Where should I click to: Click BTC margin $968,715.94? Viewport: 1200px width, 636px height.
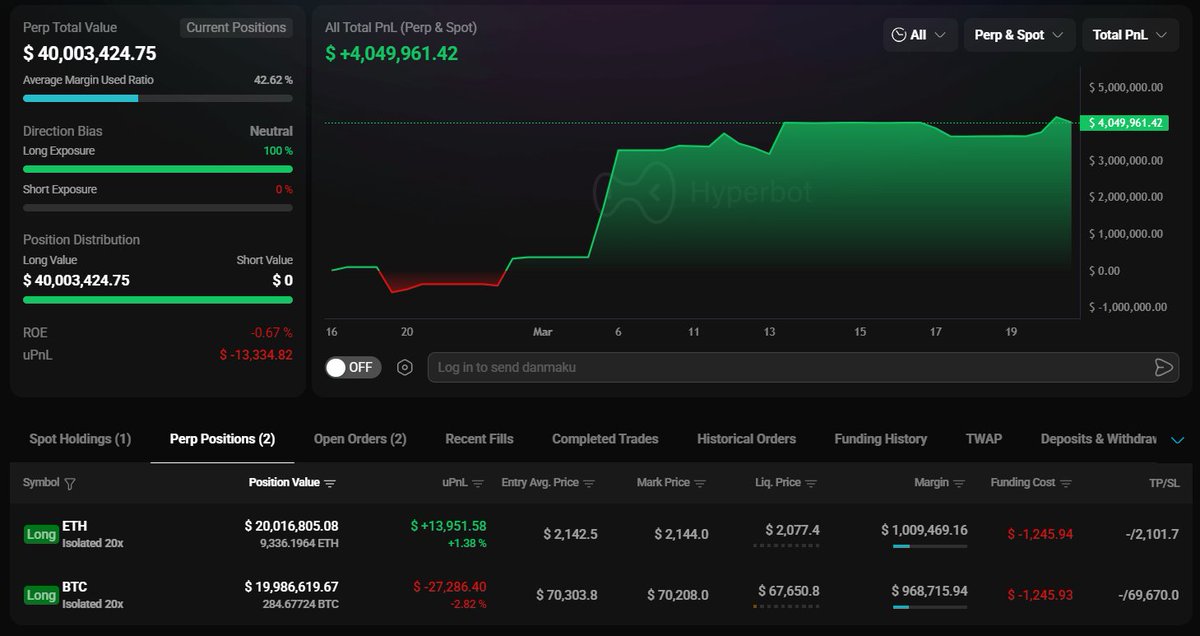929,591
